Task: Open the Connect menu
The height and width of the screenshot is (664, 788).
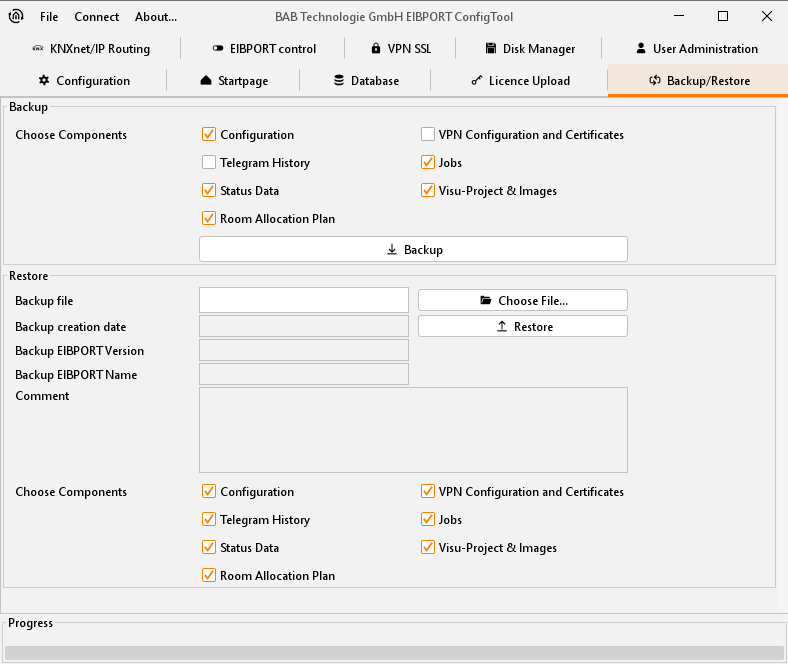Action: [96, 17]
